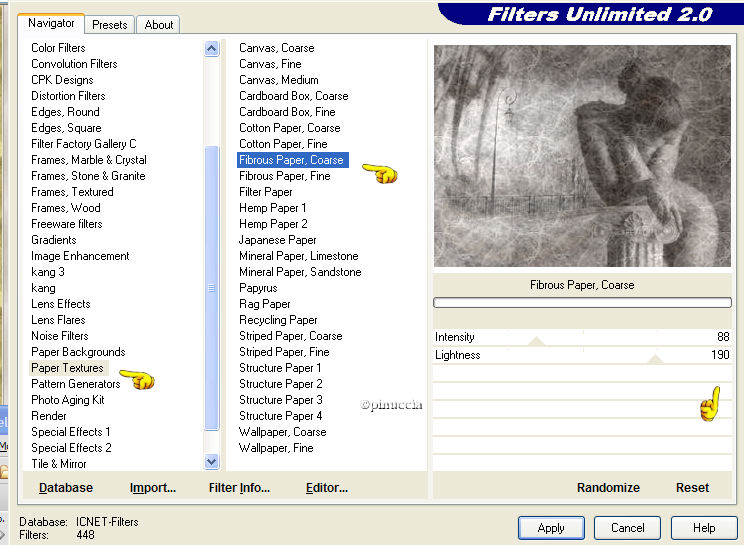Select the Image Enhancement category
Image resolution: width=749 pixels, height=546 pixels.
(x=80, y=256)
